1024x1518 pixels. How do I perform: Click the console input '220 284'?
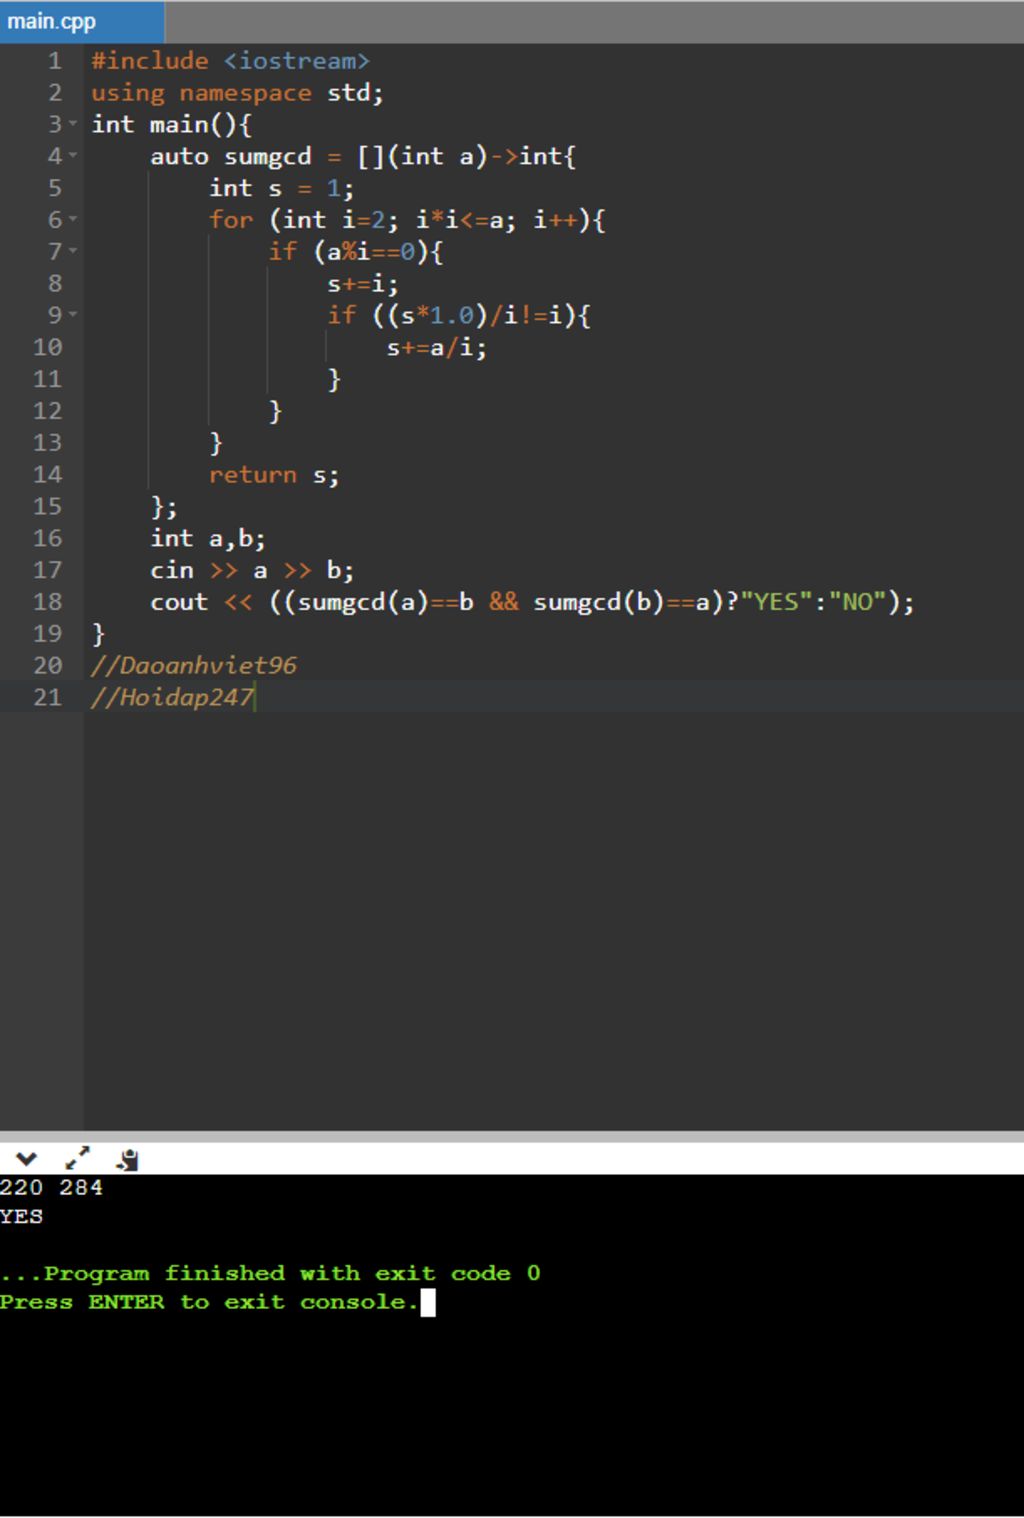(51, 1188)
